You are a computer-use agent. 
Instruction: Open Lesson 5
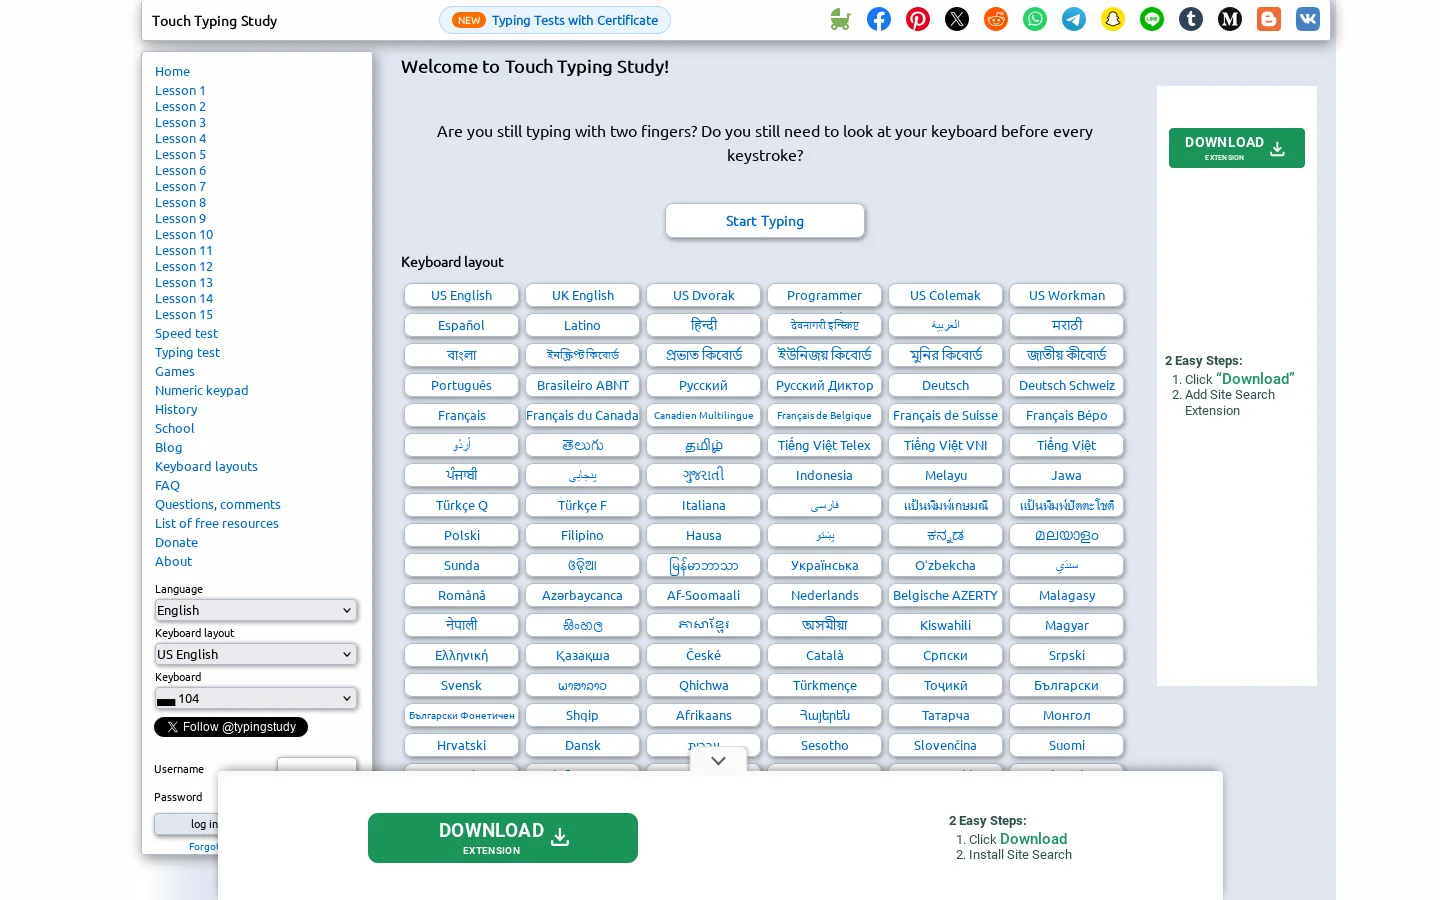coord(180,154)
